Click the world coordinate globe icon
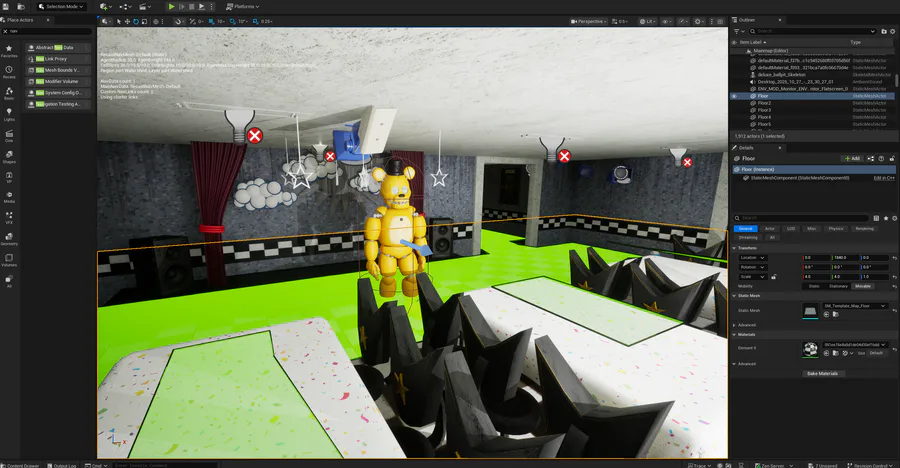Image resolution: width=900 pixels, height=468 pixels. coord(156,21)
